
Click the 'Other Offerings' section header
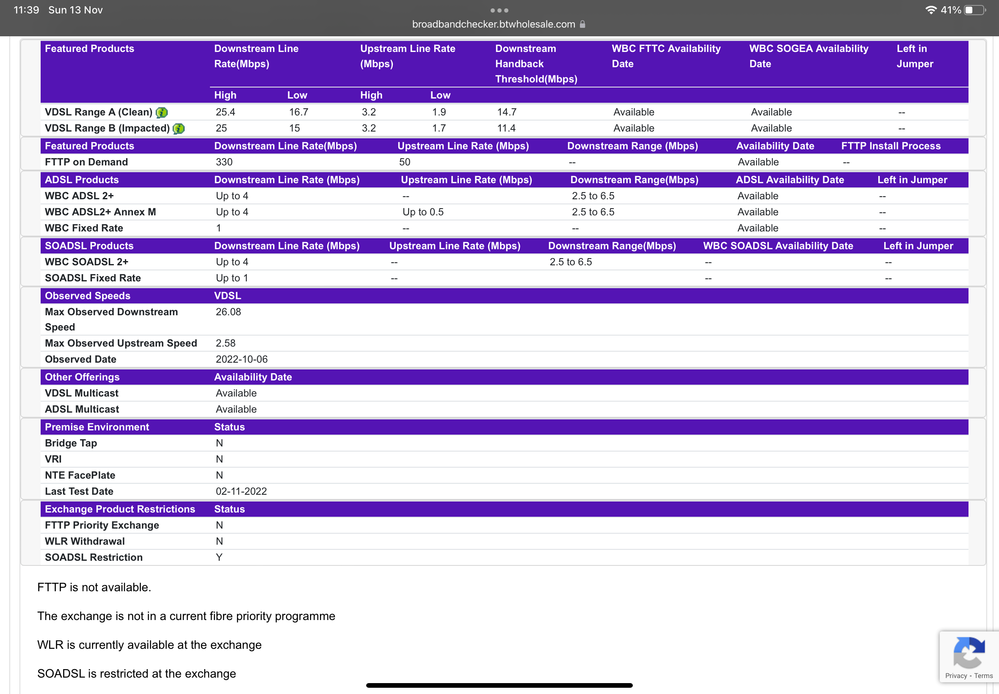click(82, 377)
